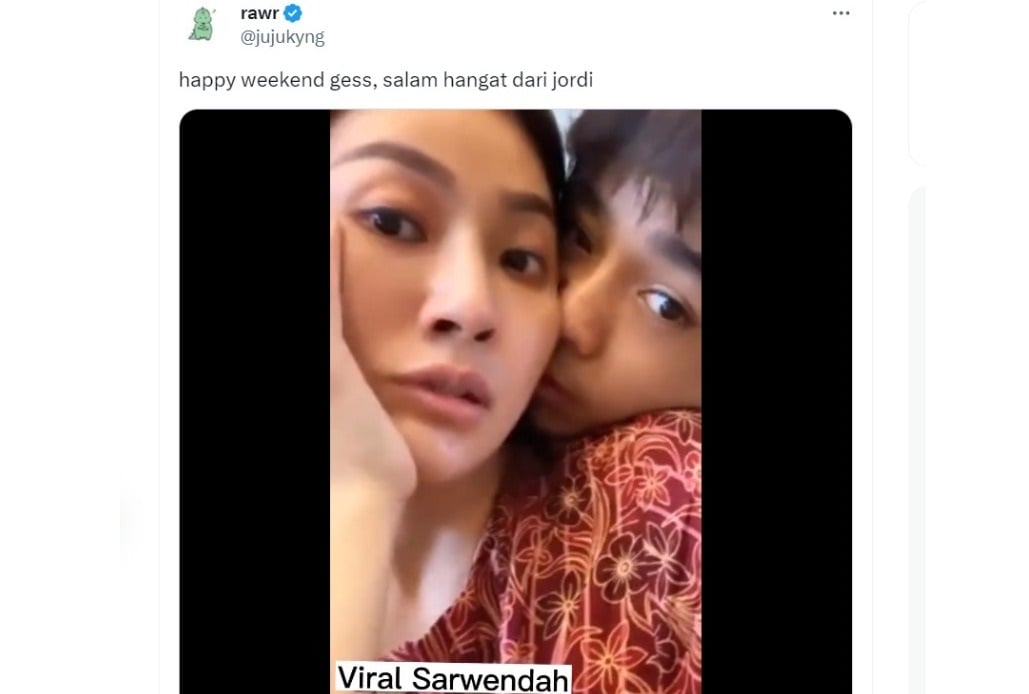
Task: Open the green dinosaur profile avatar
Action: click(x=201, y=24)
